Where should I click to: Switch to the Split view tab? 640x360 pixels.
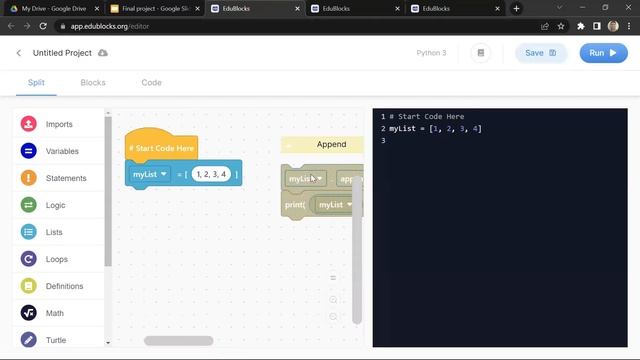tap(36, 82)
